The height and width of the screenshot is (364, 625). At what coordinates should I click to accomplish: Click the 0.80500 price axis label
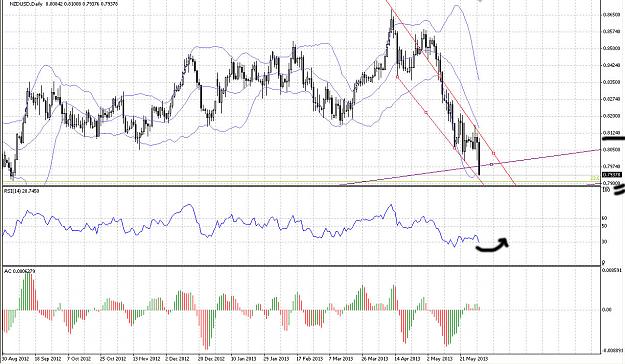tap(610, 150)
